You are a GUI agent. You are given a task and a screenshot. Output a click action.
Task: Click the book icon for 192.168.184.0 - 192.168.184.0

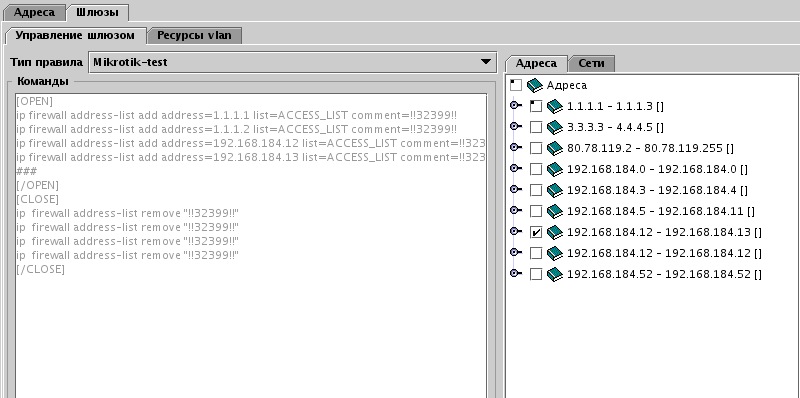tap(555, 169)
